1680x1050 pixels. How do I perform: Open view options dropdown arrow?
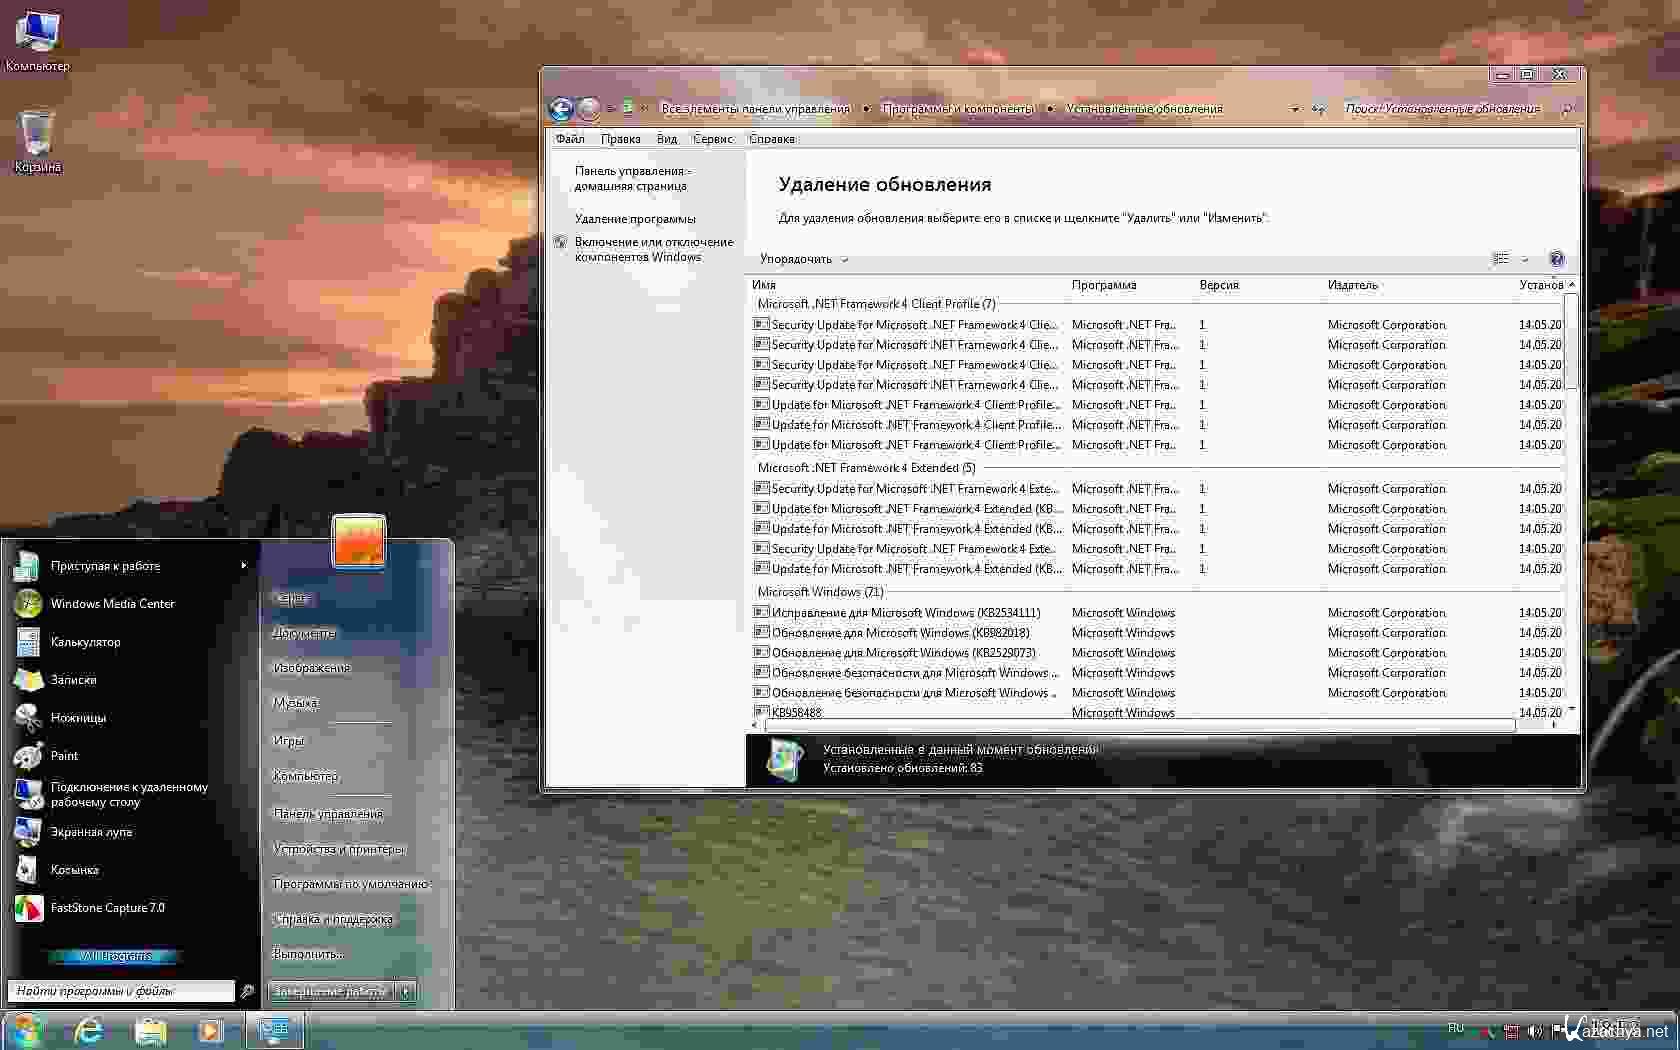1525,259
